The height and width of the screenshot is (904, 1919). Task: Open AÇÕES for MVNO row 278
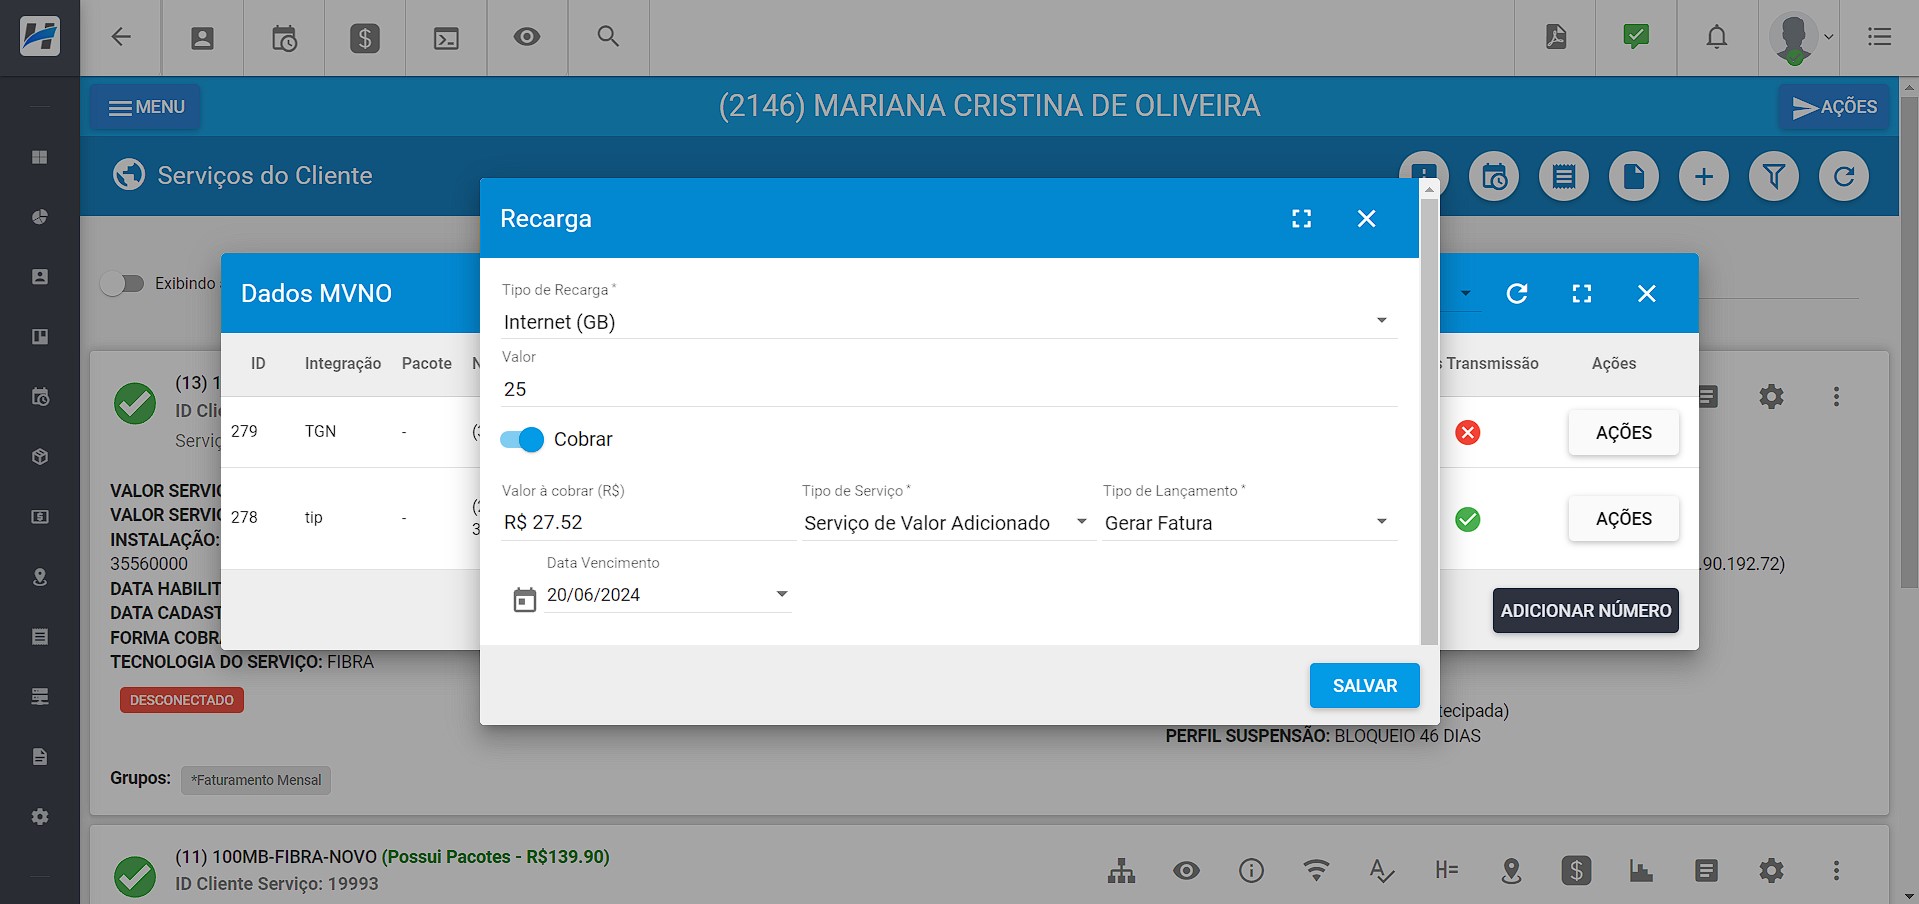coord(1623,519)
